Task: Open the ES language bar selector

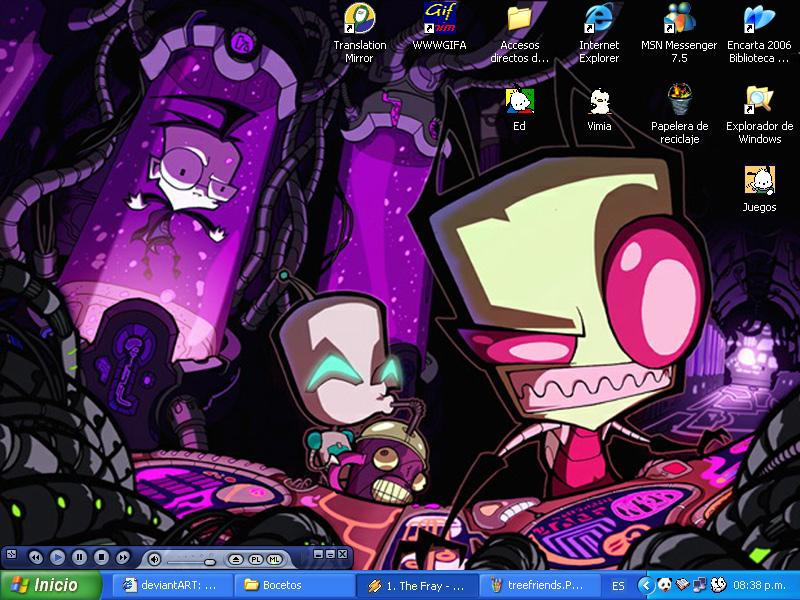Action: [x=618, y=586]
